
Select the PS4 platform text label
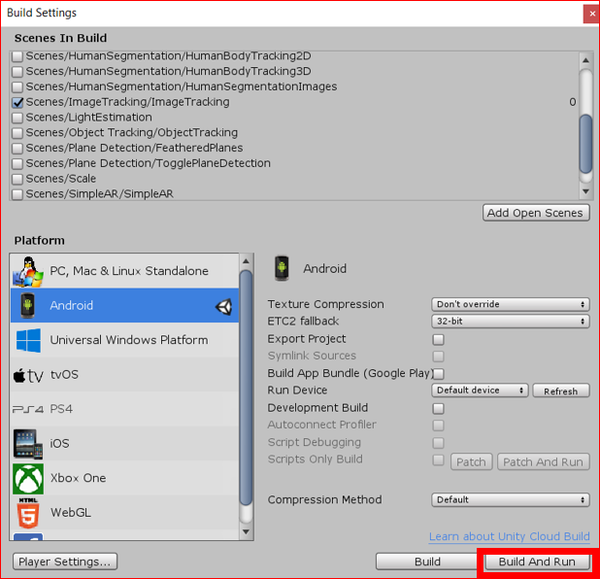[x=61, y=409]
